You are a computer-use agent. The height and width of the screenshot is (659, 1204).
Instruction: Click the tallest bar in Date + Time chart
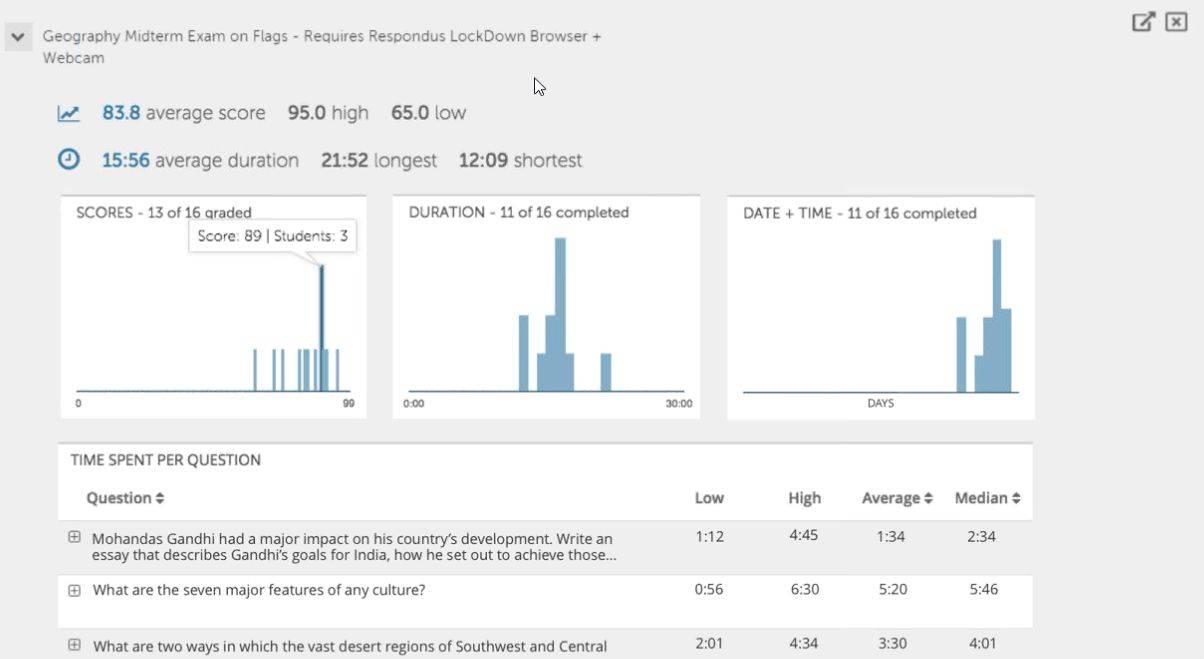[x=996, y=315]
